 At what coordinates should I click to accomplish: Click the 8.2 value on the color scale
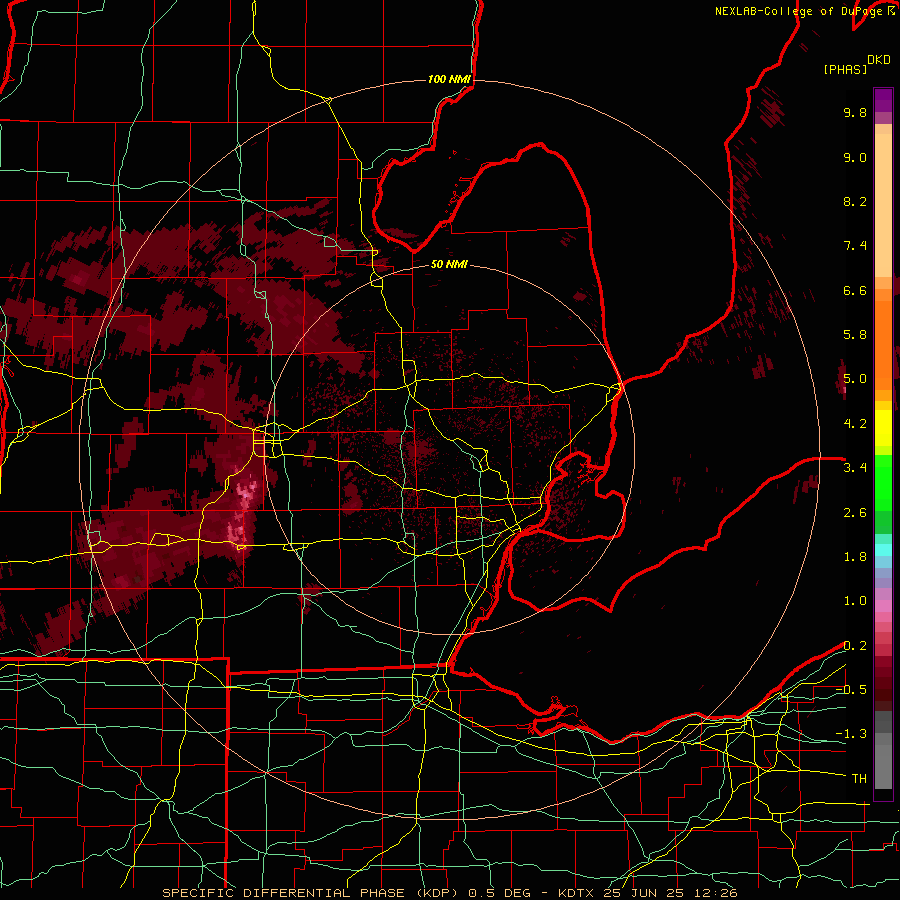pyautogui.click(x=855, y=201)
